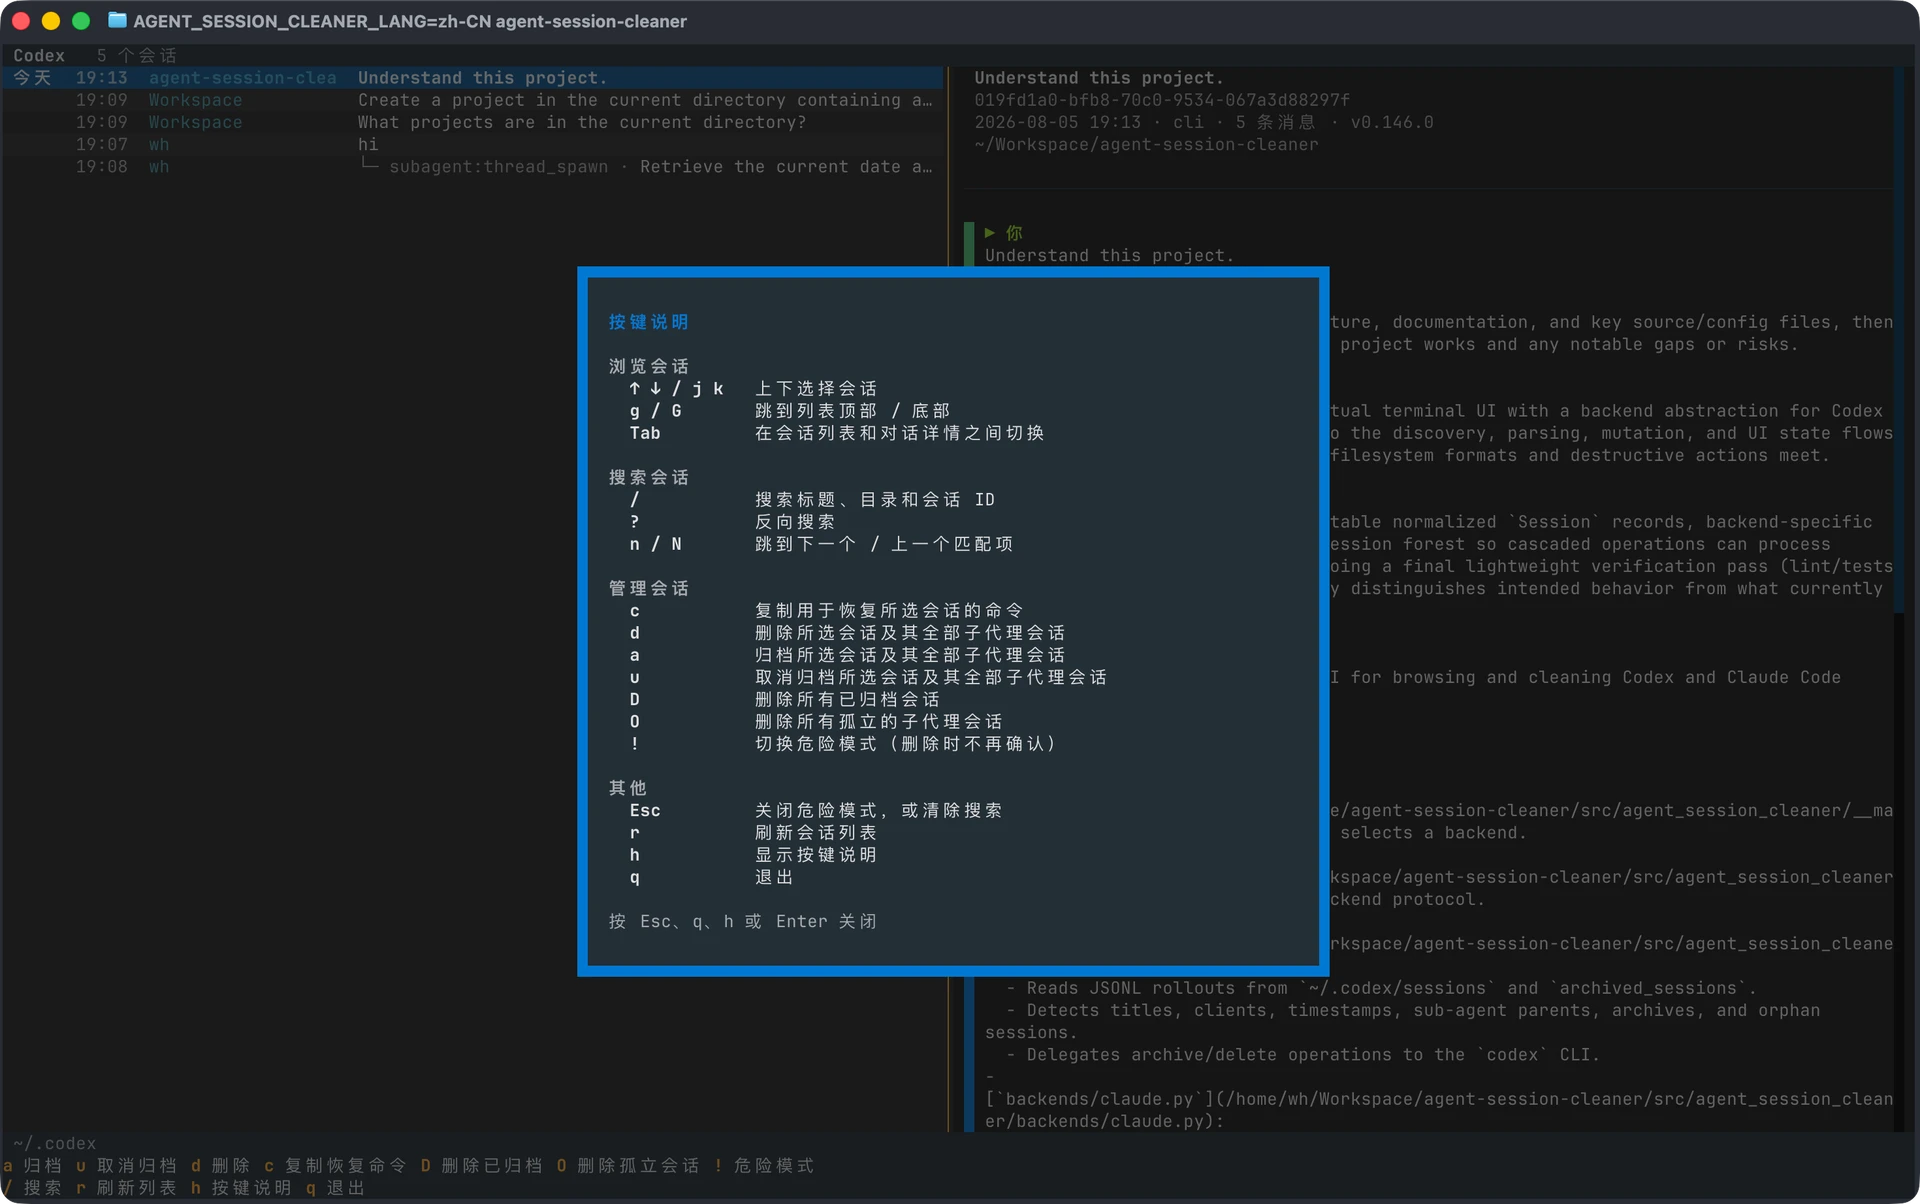Click the '反向搜索' help line
This screenshot has width=1920, height=1204.
pyautogui.click(x=795, y=522)
